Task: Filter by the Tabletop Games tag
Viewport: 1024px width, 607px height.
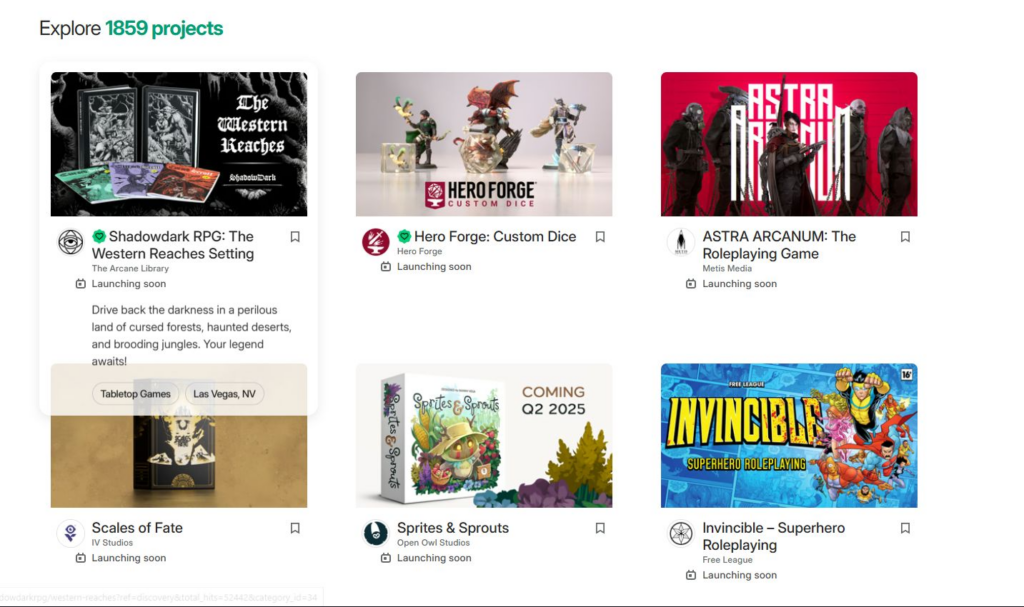Action: tap(135, 394)
